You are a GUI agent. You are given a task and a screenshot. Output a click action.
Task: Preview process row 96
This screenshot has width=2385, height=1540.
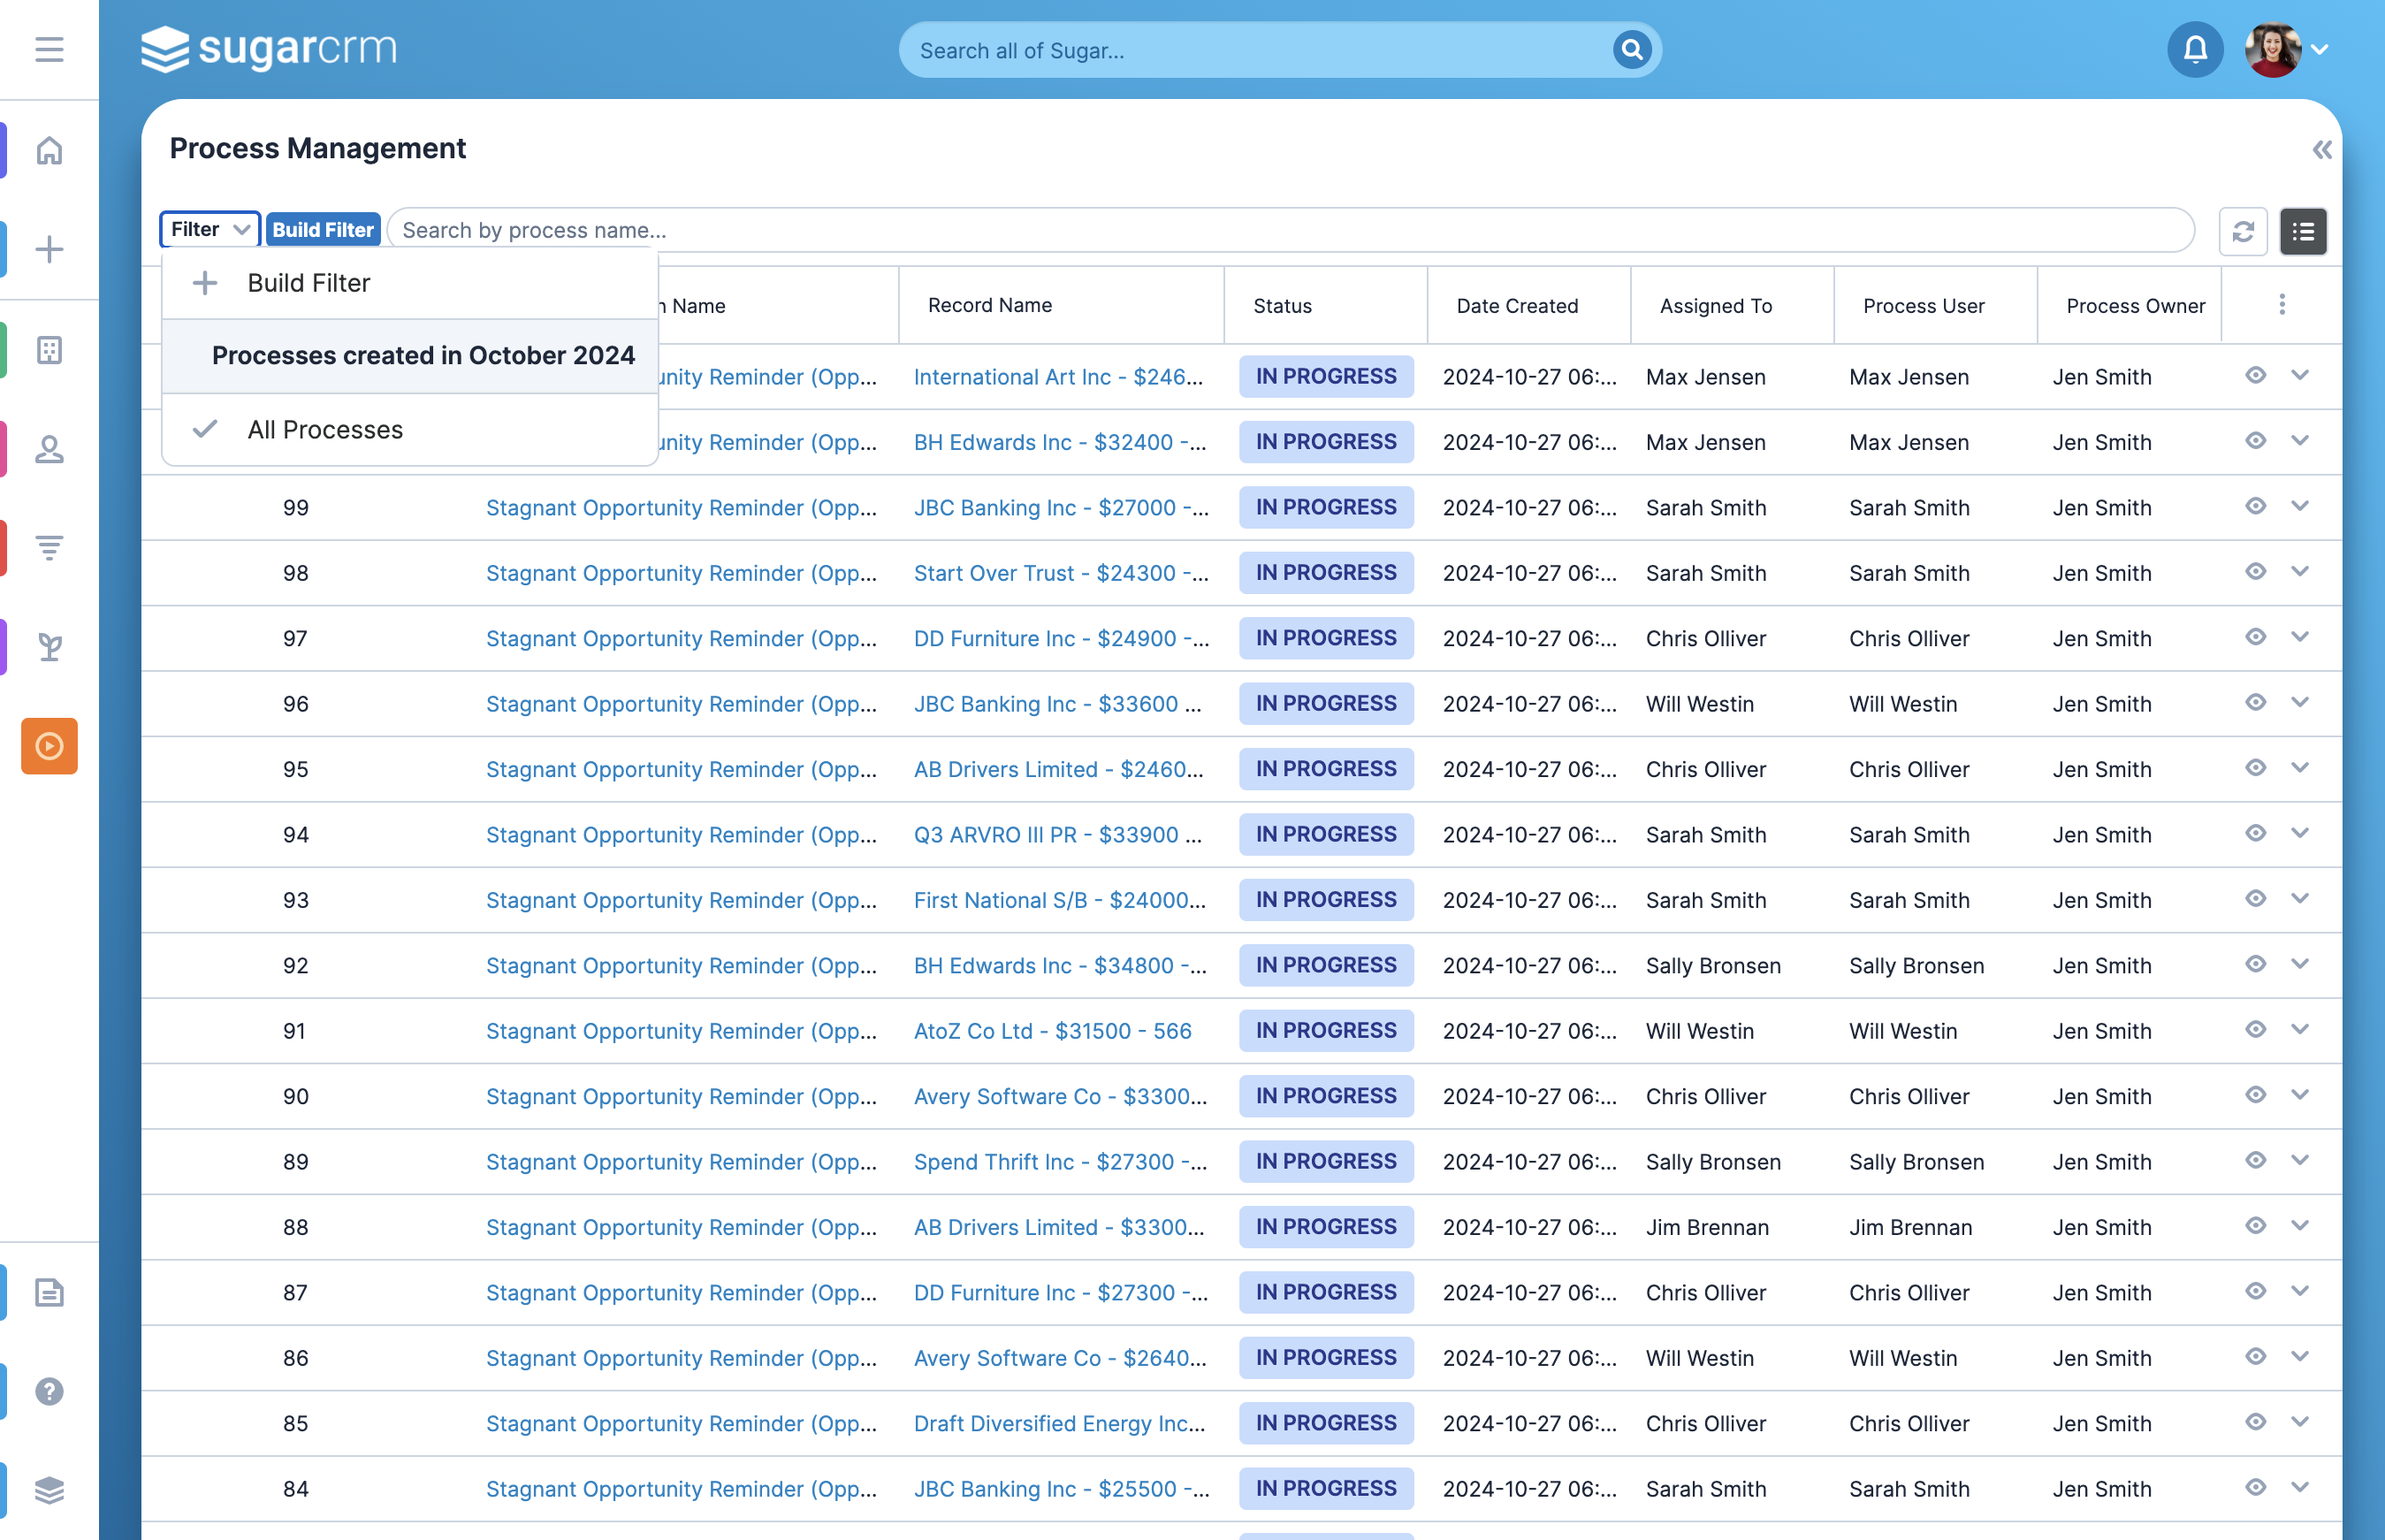point(2255,703)
